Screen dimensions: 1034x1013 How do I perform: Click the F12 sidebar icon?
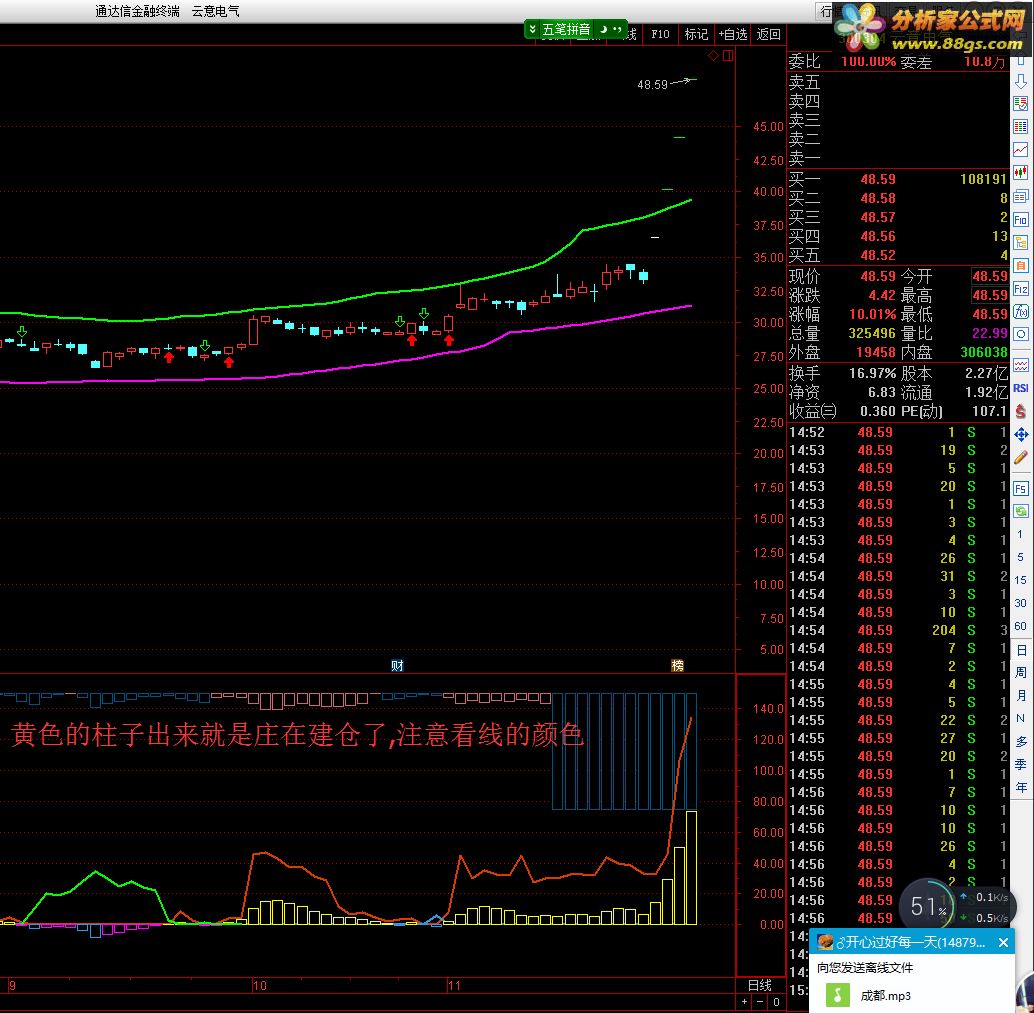(x=1021, y=289)
